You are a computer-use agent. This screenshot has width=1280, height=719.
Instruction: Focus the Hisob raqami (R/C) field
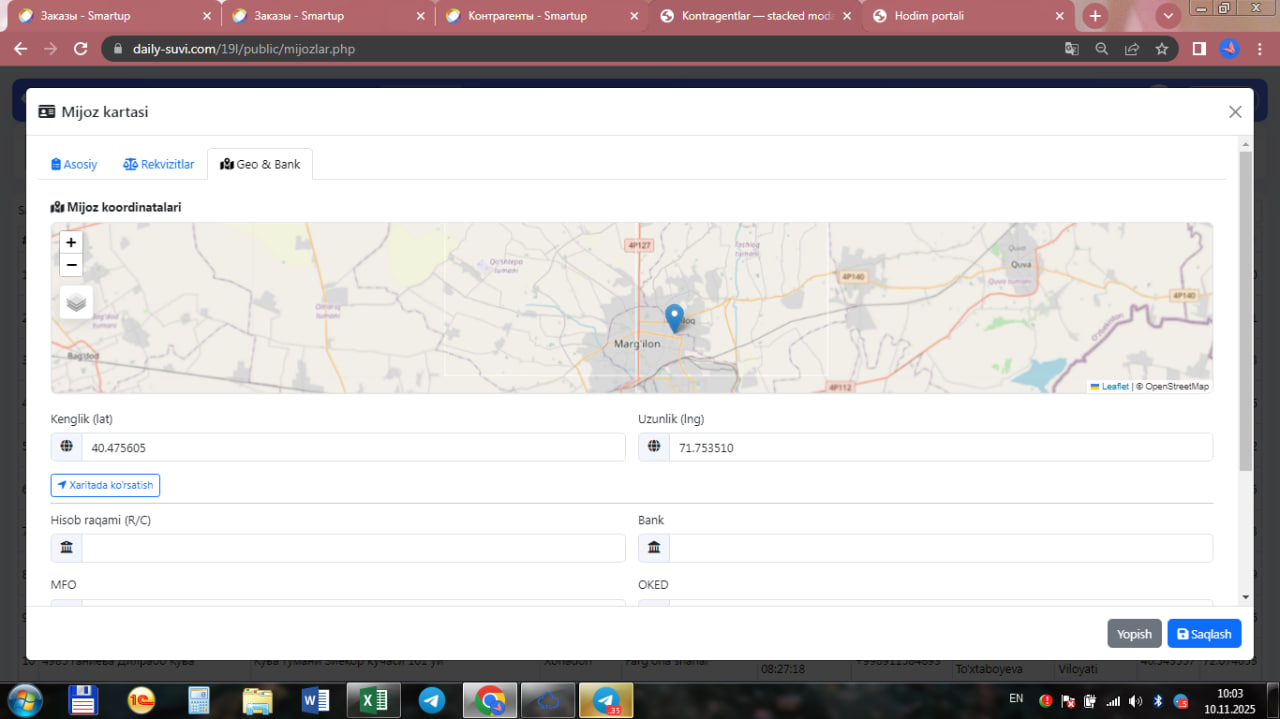point(352,548)
